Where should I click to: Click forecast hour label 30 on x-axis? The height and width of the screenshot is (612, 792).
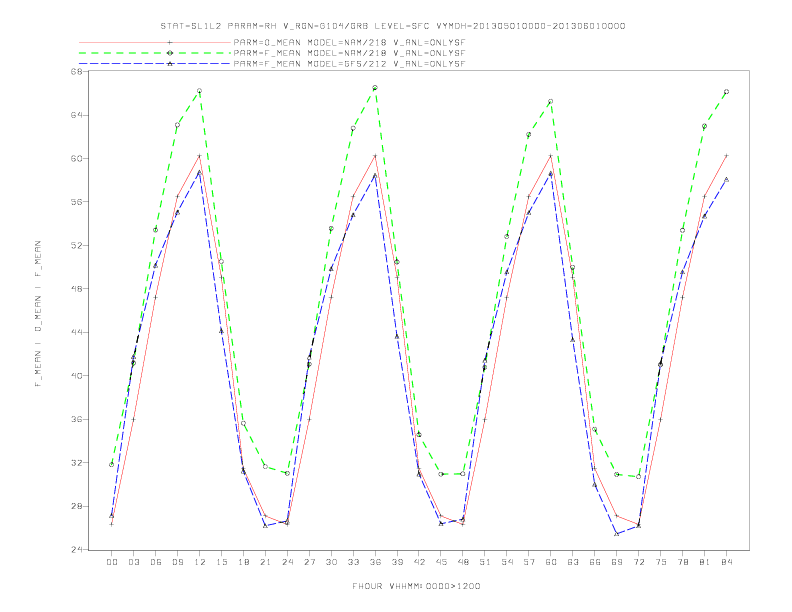tap(331, 562)
